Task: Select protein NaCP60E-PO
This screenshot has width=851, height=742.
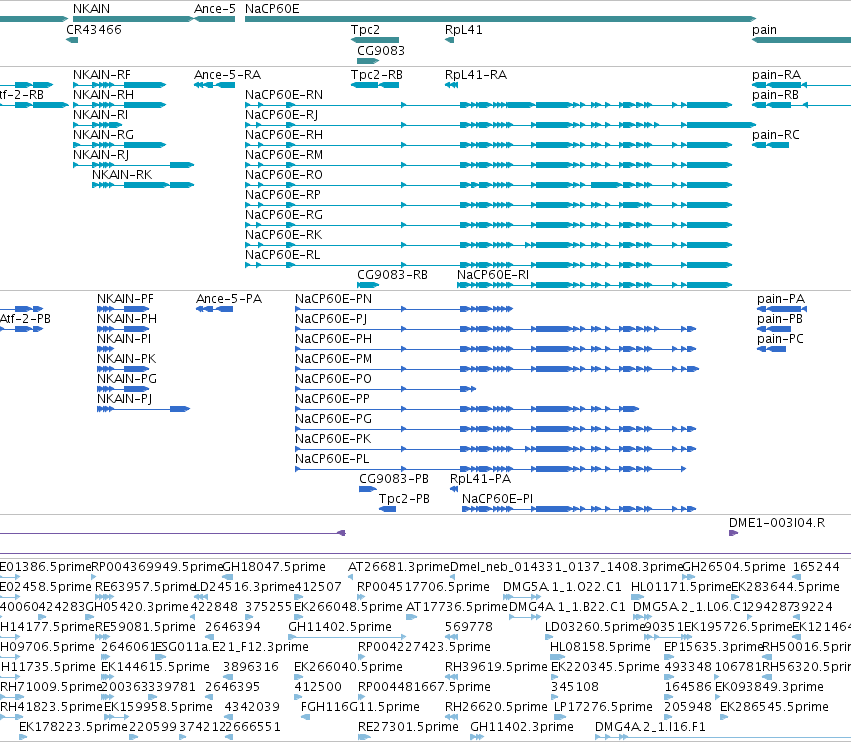Action: pos(333,379)
